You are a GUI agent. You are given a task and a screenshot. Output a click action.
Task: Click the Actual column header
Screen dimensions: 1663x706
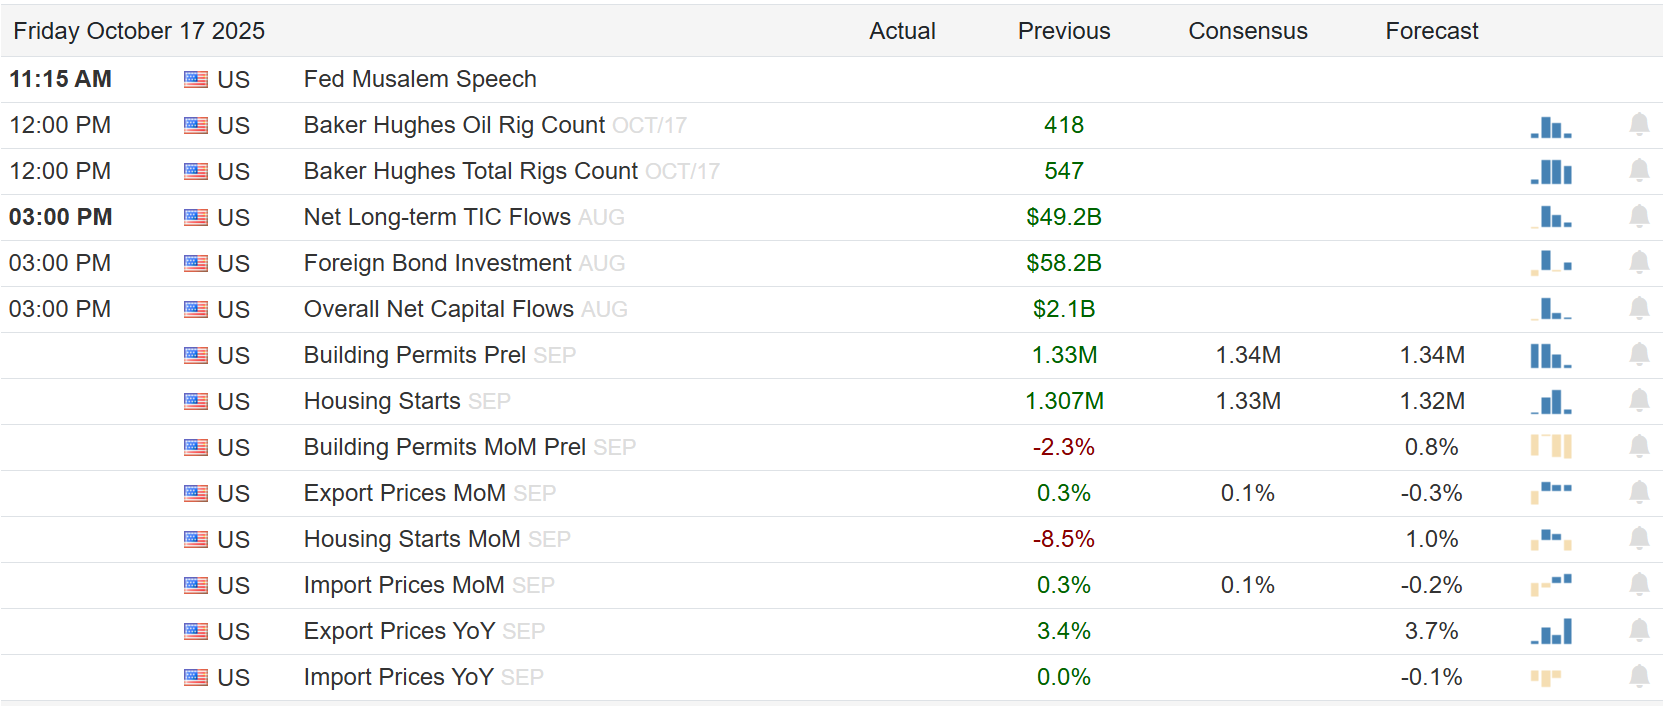tap(902, 31)
